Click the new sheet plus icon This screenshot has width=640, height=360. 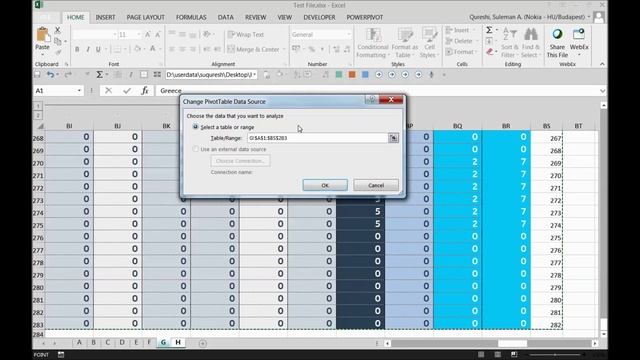(202, 343)
